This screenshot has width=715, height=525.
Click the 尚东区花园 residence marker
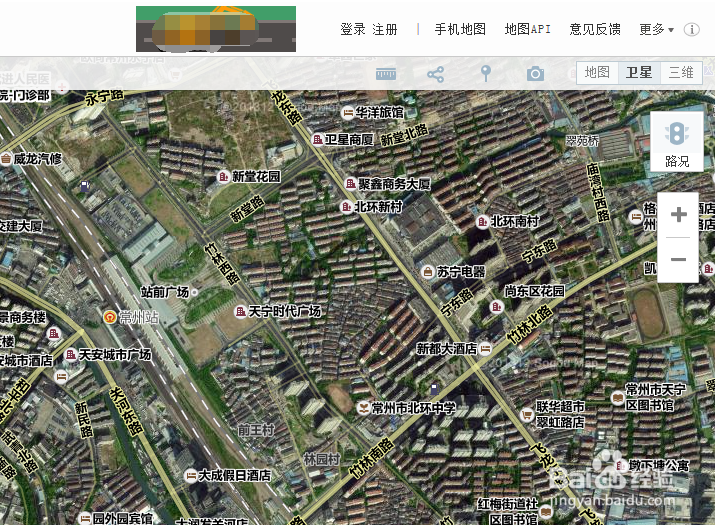(496, 307)
